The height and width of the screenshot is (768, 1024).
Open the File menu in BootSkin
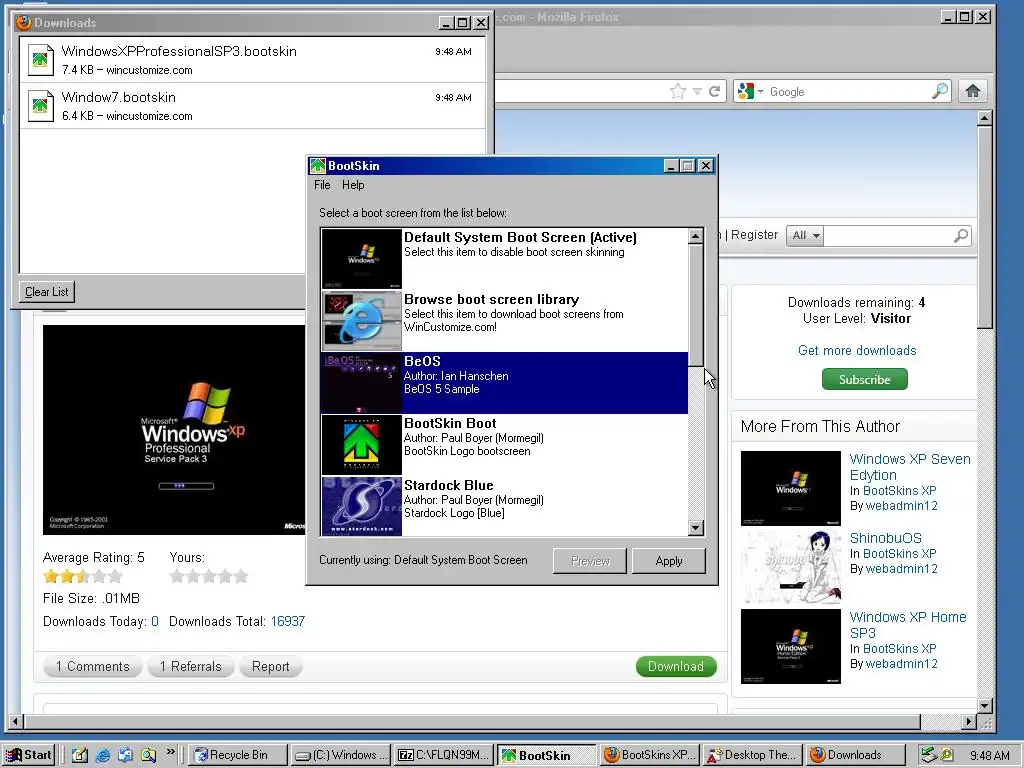coord(322,185)
